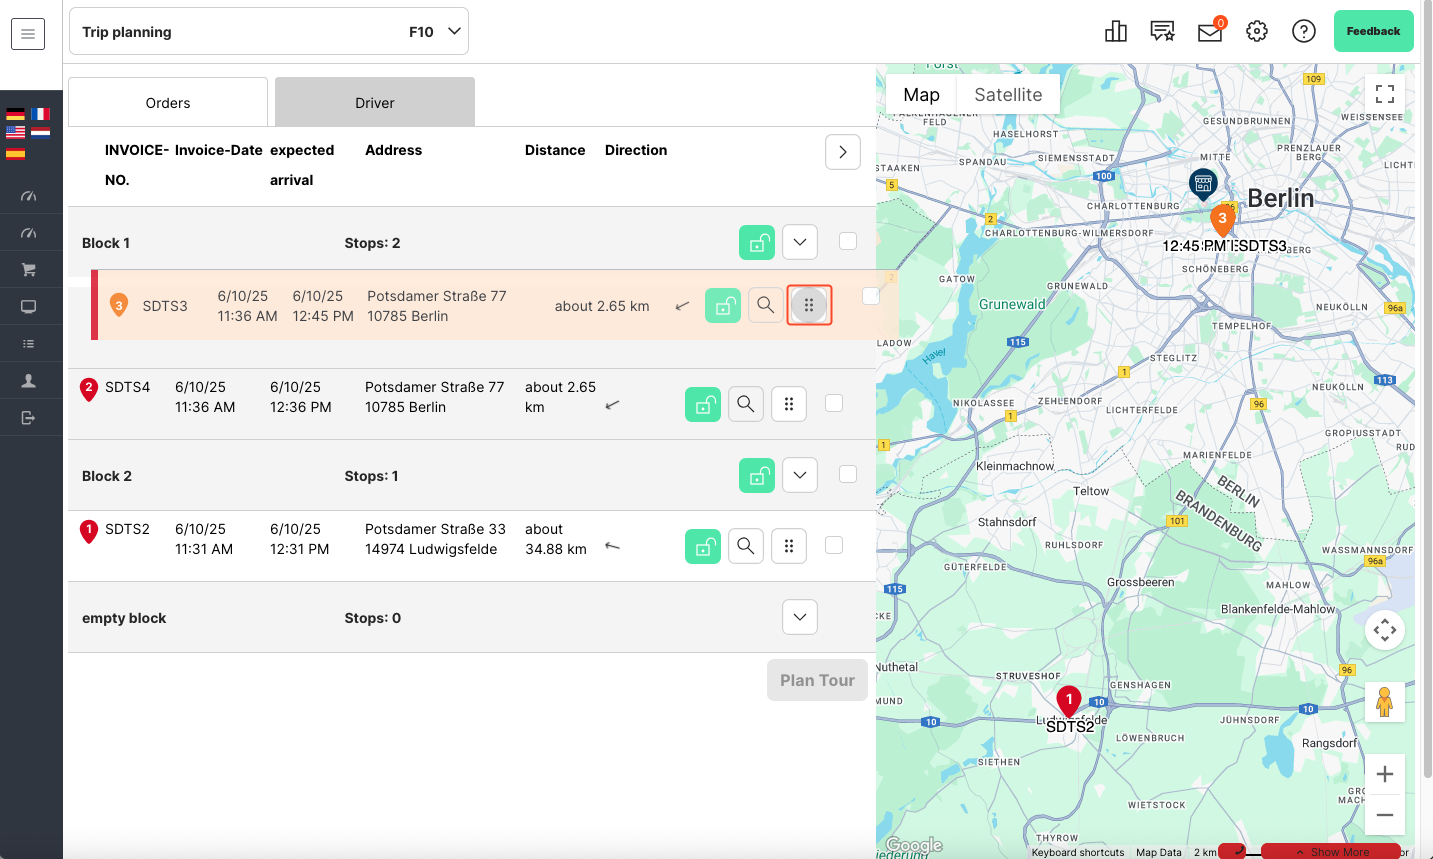This screenshot has height=859, width=1433.
Task: Collapse Block 2 with its chevron
Action: [800, 475]
